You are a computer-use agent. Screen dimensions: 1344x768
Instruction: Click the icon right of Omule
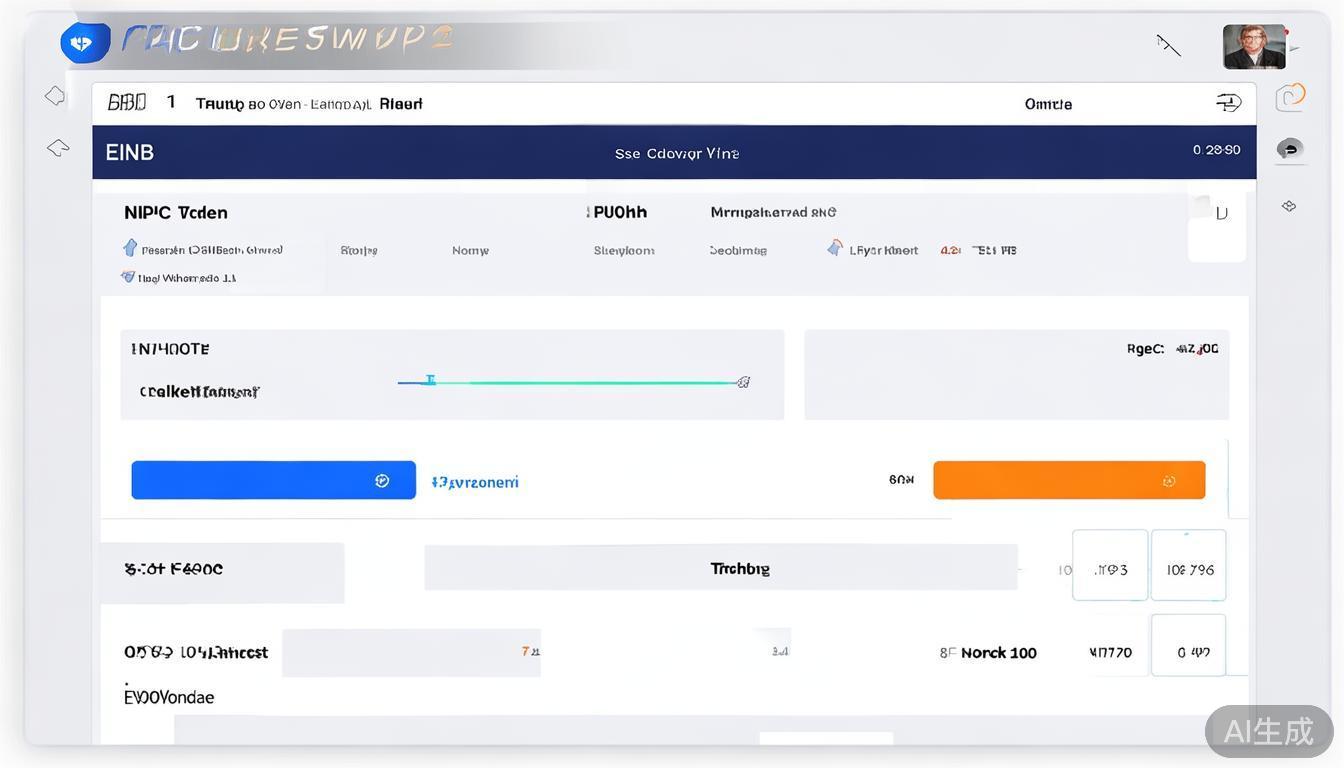pyautogui.click(x=1228, y=103)
